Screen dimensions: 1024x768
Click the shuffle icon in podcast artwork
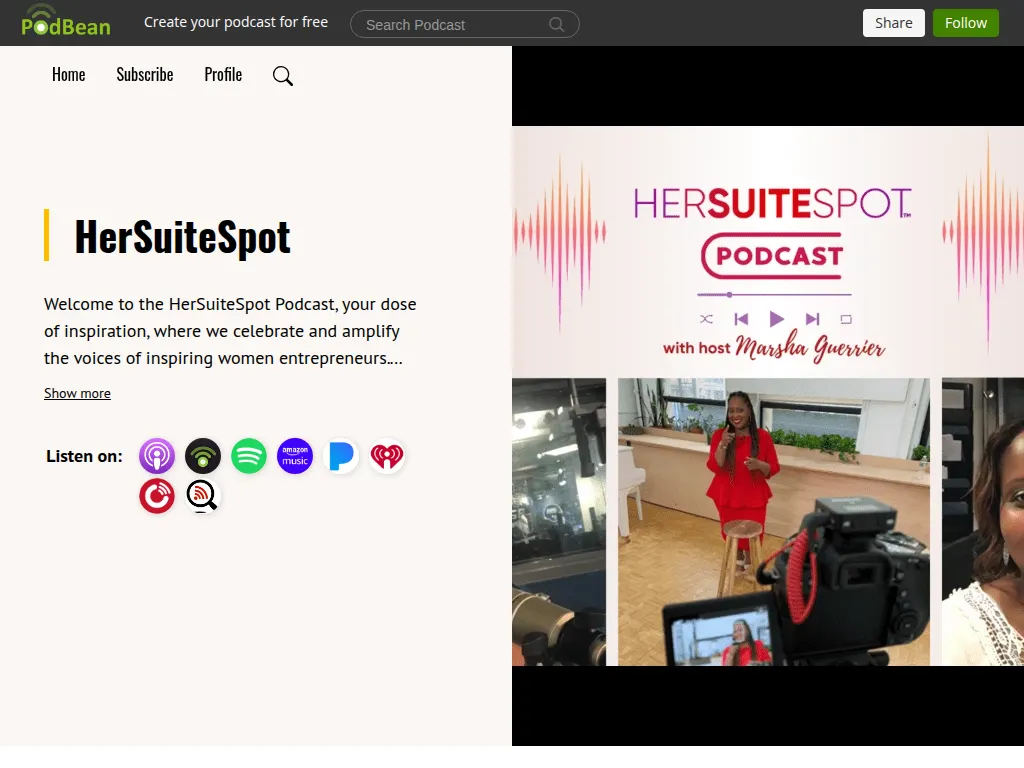point(706,319)
